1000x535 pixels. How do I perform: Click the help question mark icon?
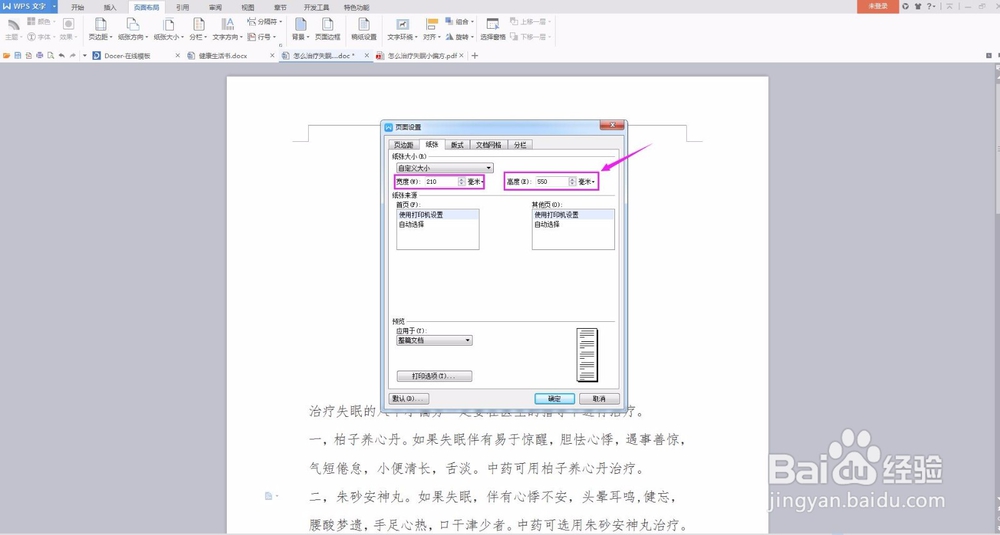click(929, 6)
